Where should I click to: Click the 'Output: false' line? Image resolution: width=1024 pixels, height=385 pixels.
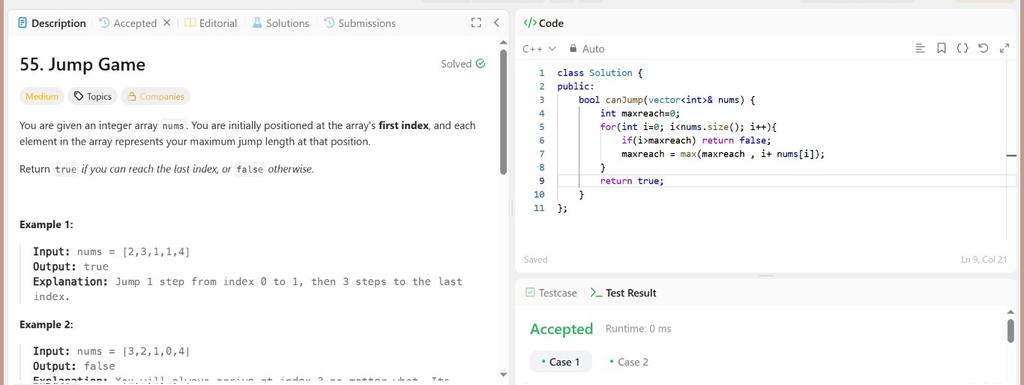coord(74,366)
